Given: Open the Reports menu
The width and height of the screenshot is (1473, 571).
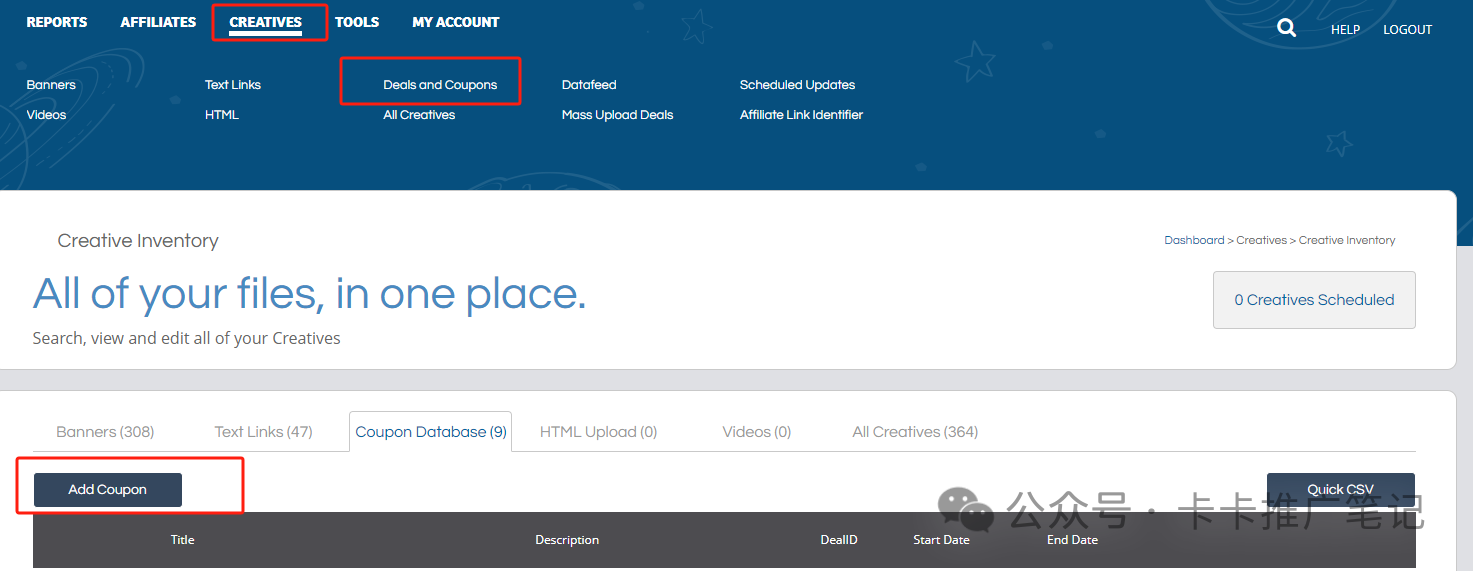Looking at the screenshot, I should coord(57,22).
